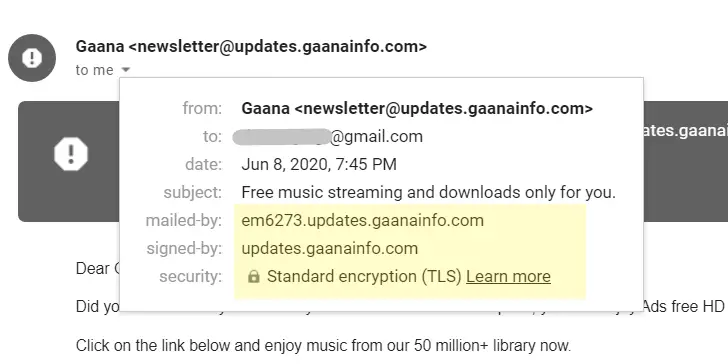Click the Standard encryption (TLS) text
The width and height of the screenshot is (728, 364).
[364, 277]
